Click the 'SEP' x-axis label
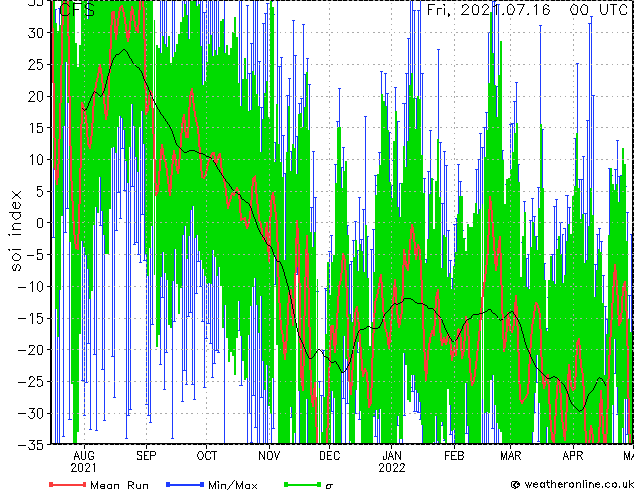This screenshot has height=490, width=634. pyautogui.click(x=146, y=456)
